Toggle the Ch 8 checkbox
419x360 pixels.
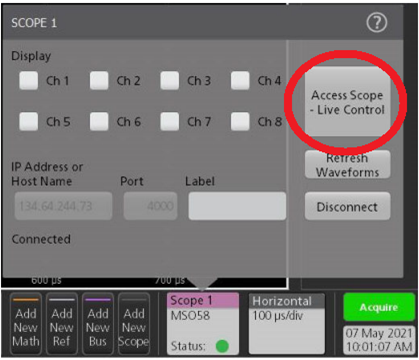point(240,121)
